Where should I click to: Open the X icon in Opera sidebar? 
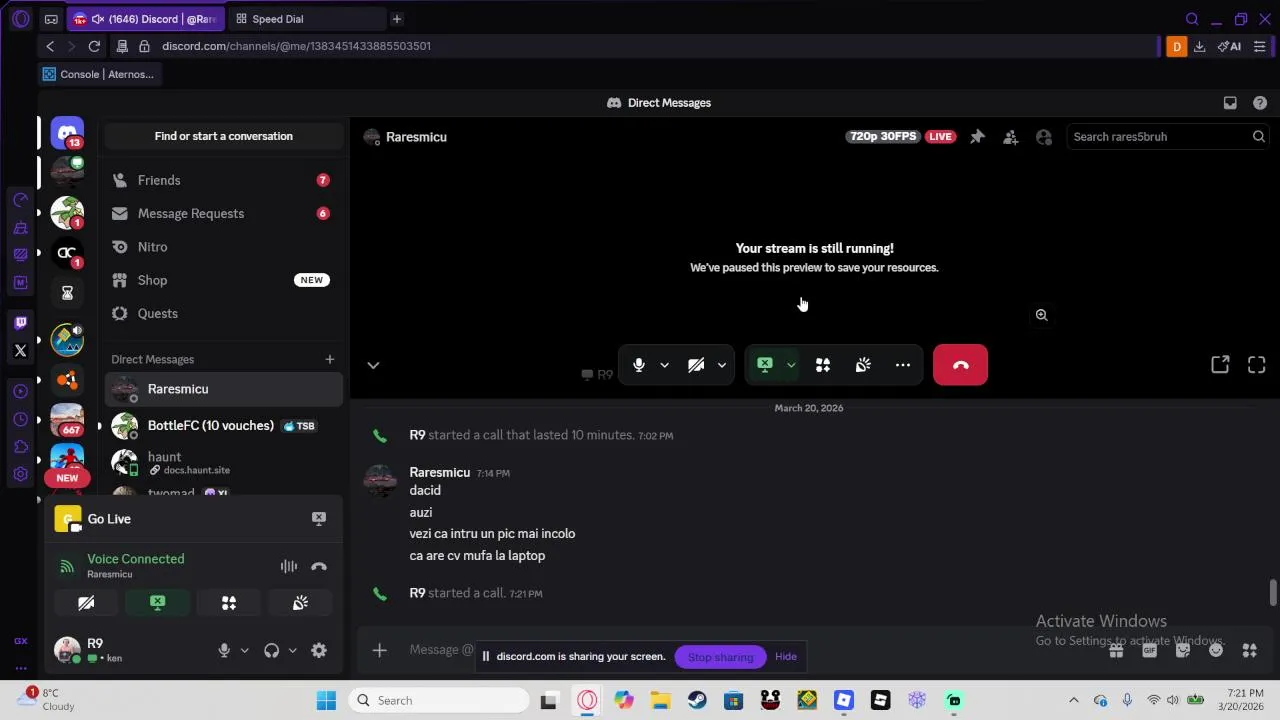20,351
